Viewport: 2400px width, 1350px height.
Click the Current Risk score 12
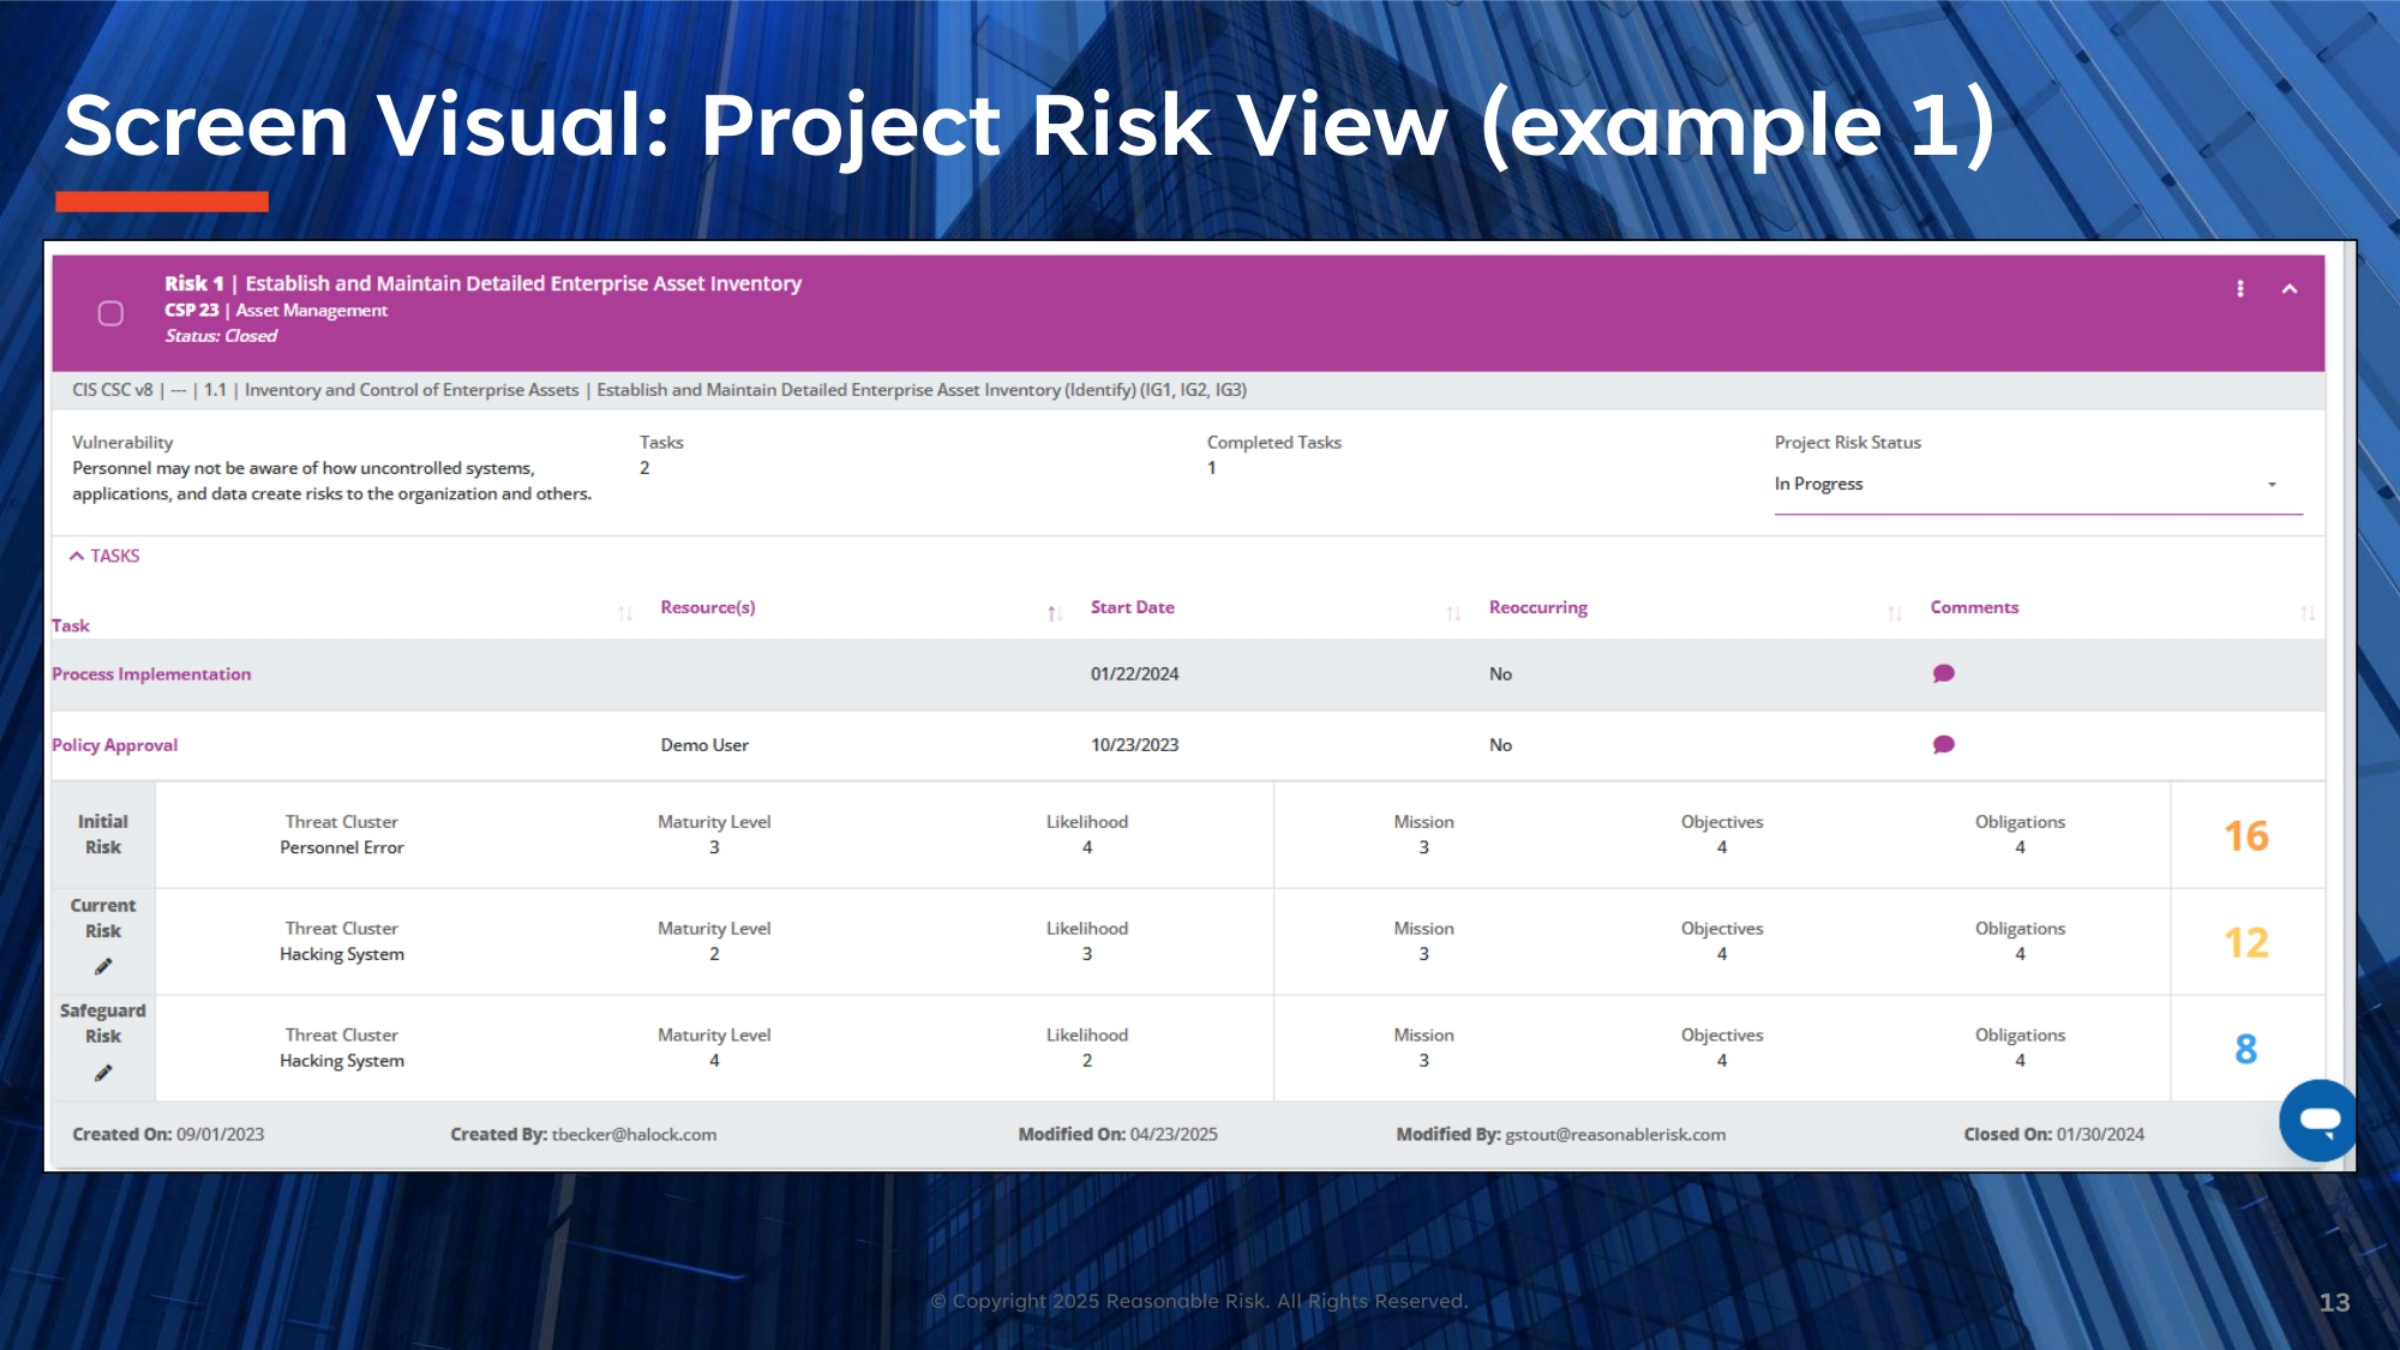[x=2246, y=943]
